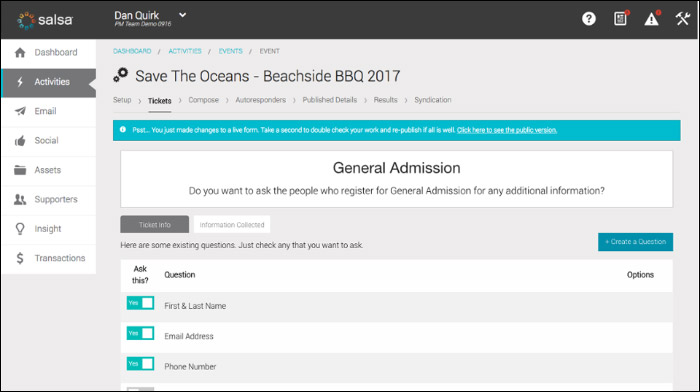Viewport: 700px width, 392px height.
Task: Click the DASHBOARD breadcrumb link
Action: tap(132, 51)
